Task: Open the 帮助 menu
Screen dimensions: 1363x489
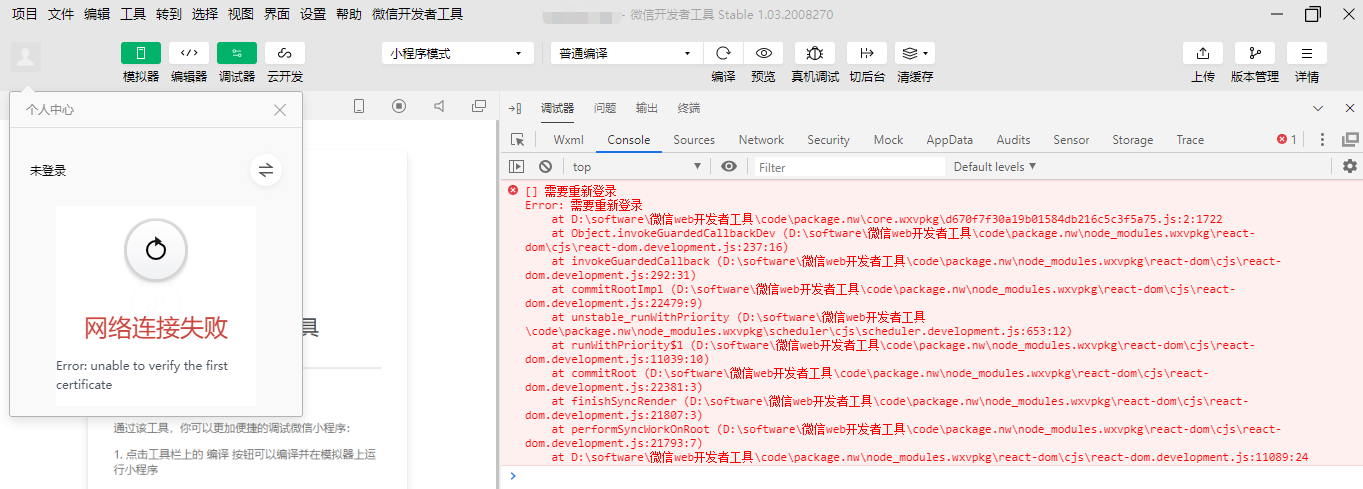Action: tap(349, 14)
